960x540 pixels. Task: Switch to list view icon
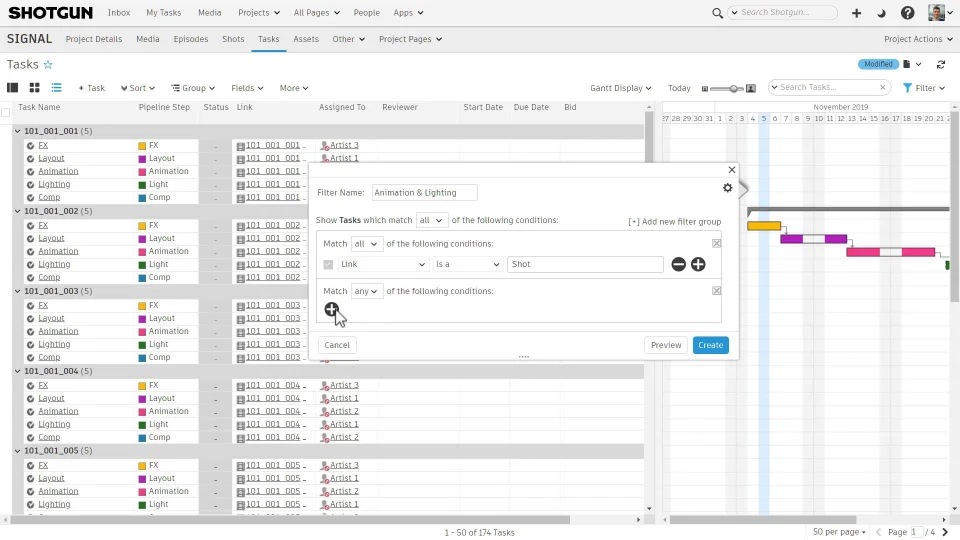[56, 88]
